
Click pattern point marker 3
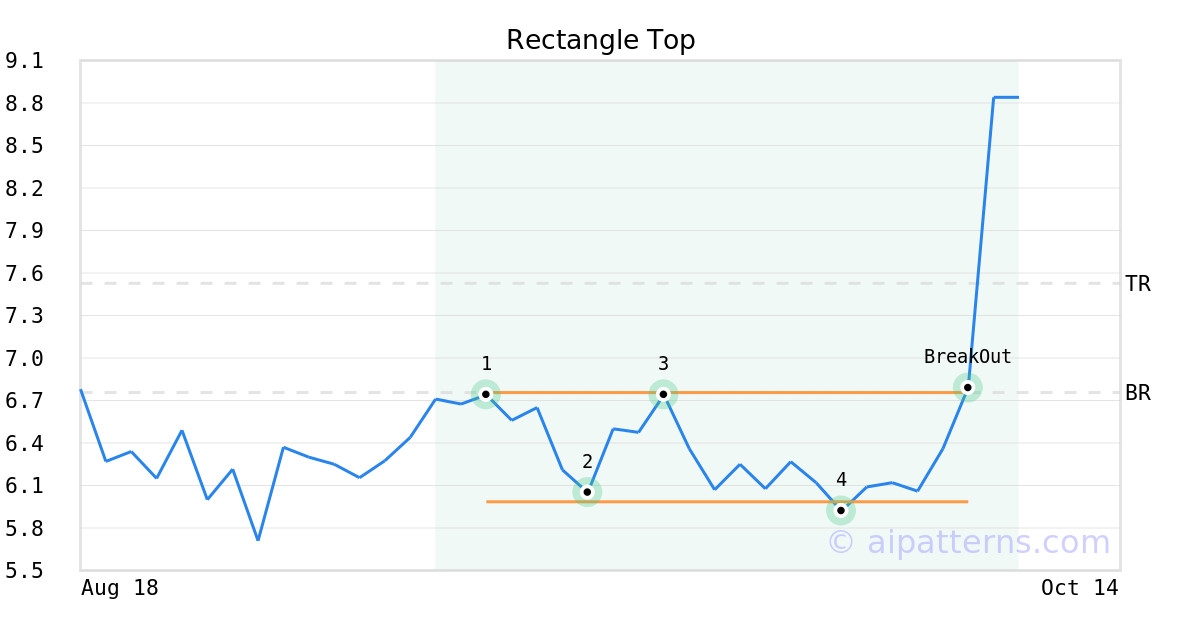click(x=663, y=394)
